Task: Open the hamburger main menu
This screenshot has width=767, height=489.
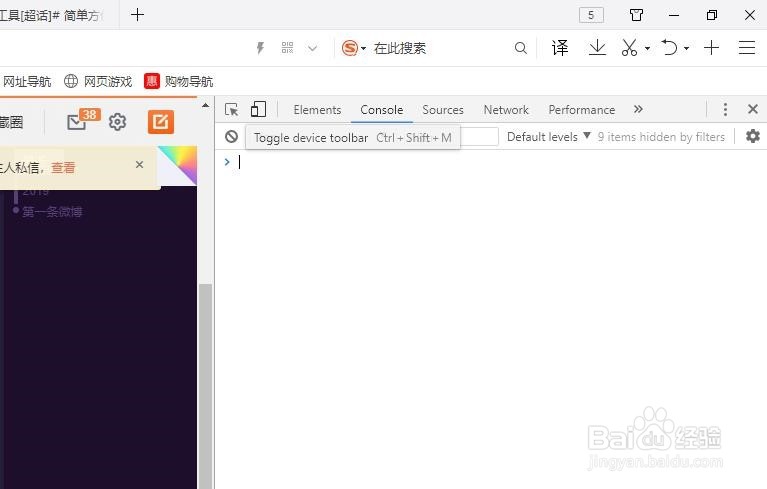Action: (x=747, y=48)
